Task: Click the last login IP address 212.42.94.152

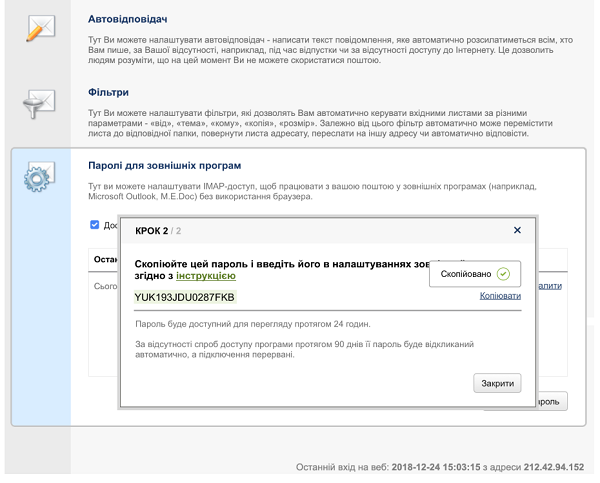Action: pyautogui.click(x=554, y=467)
